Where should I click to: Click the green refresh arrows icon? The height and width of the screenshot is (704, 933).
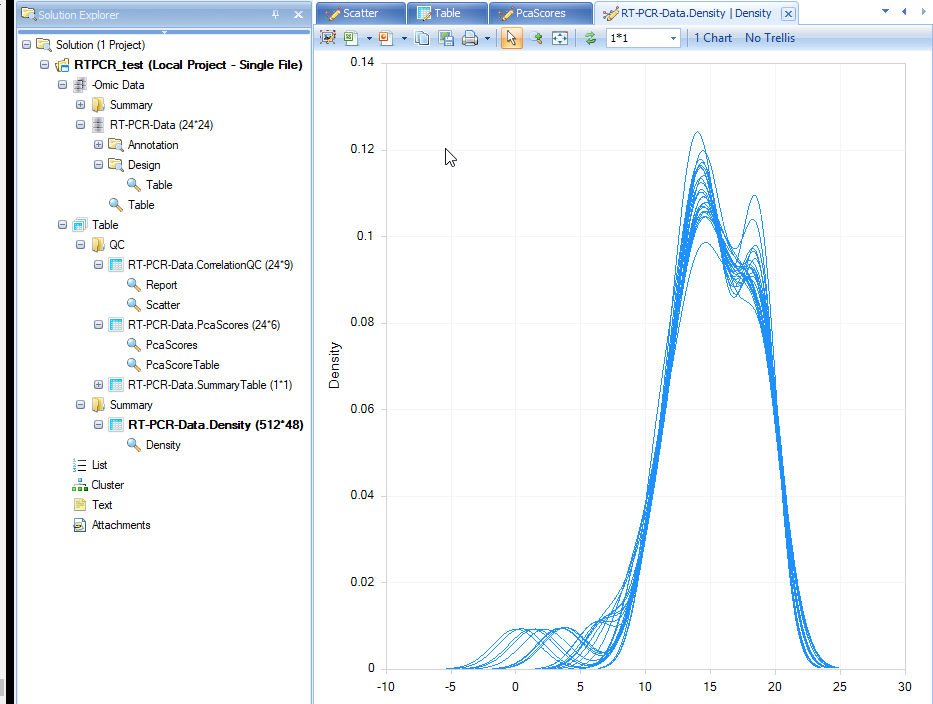coord(590,38)
